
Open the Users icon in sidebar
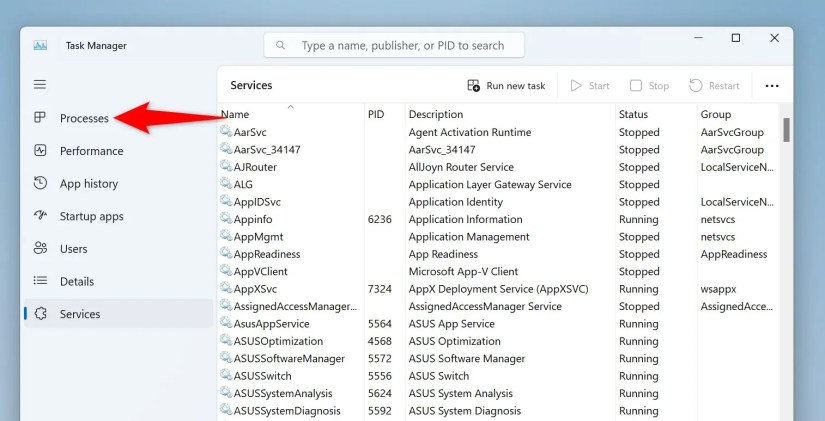pyautogui.click(x=40, y=248)
